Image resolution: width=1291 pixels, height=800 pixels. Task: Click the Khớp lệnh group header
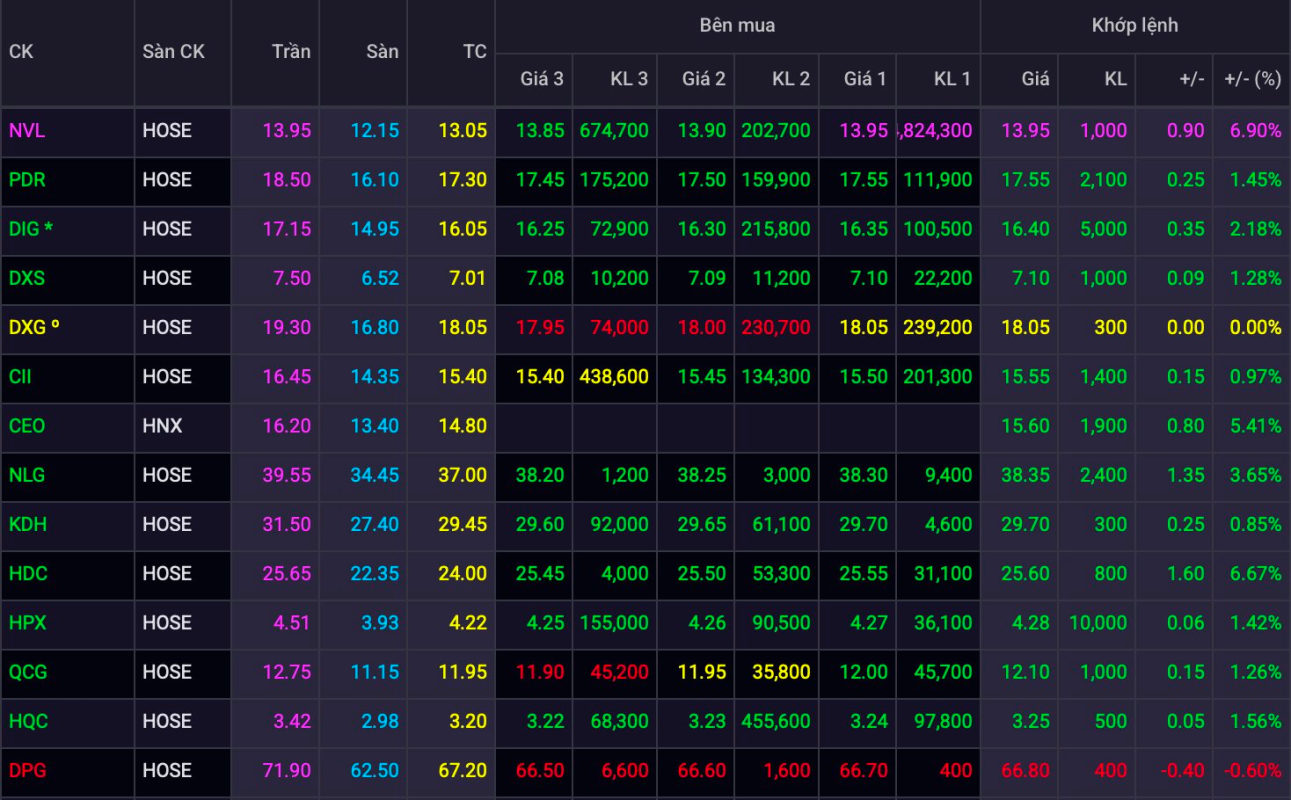tap(1135, 25)
